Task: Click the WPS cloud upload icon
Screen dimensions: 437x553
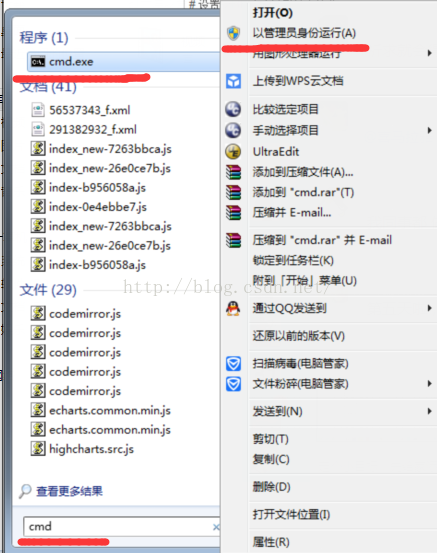Action: pyautogui.click(x=233, y=81)
